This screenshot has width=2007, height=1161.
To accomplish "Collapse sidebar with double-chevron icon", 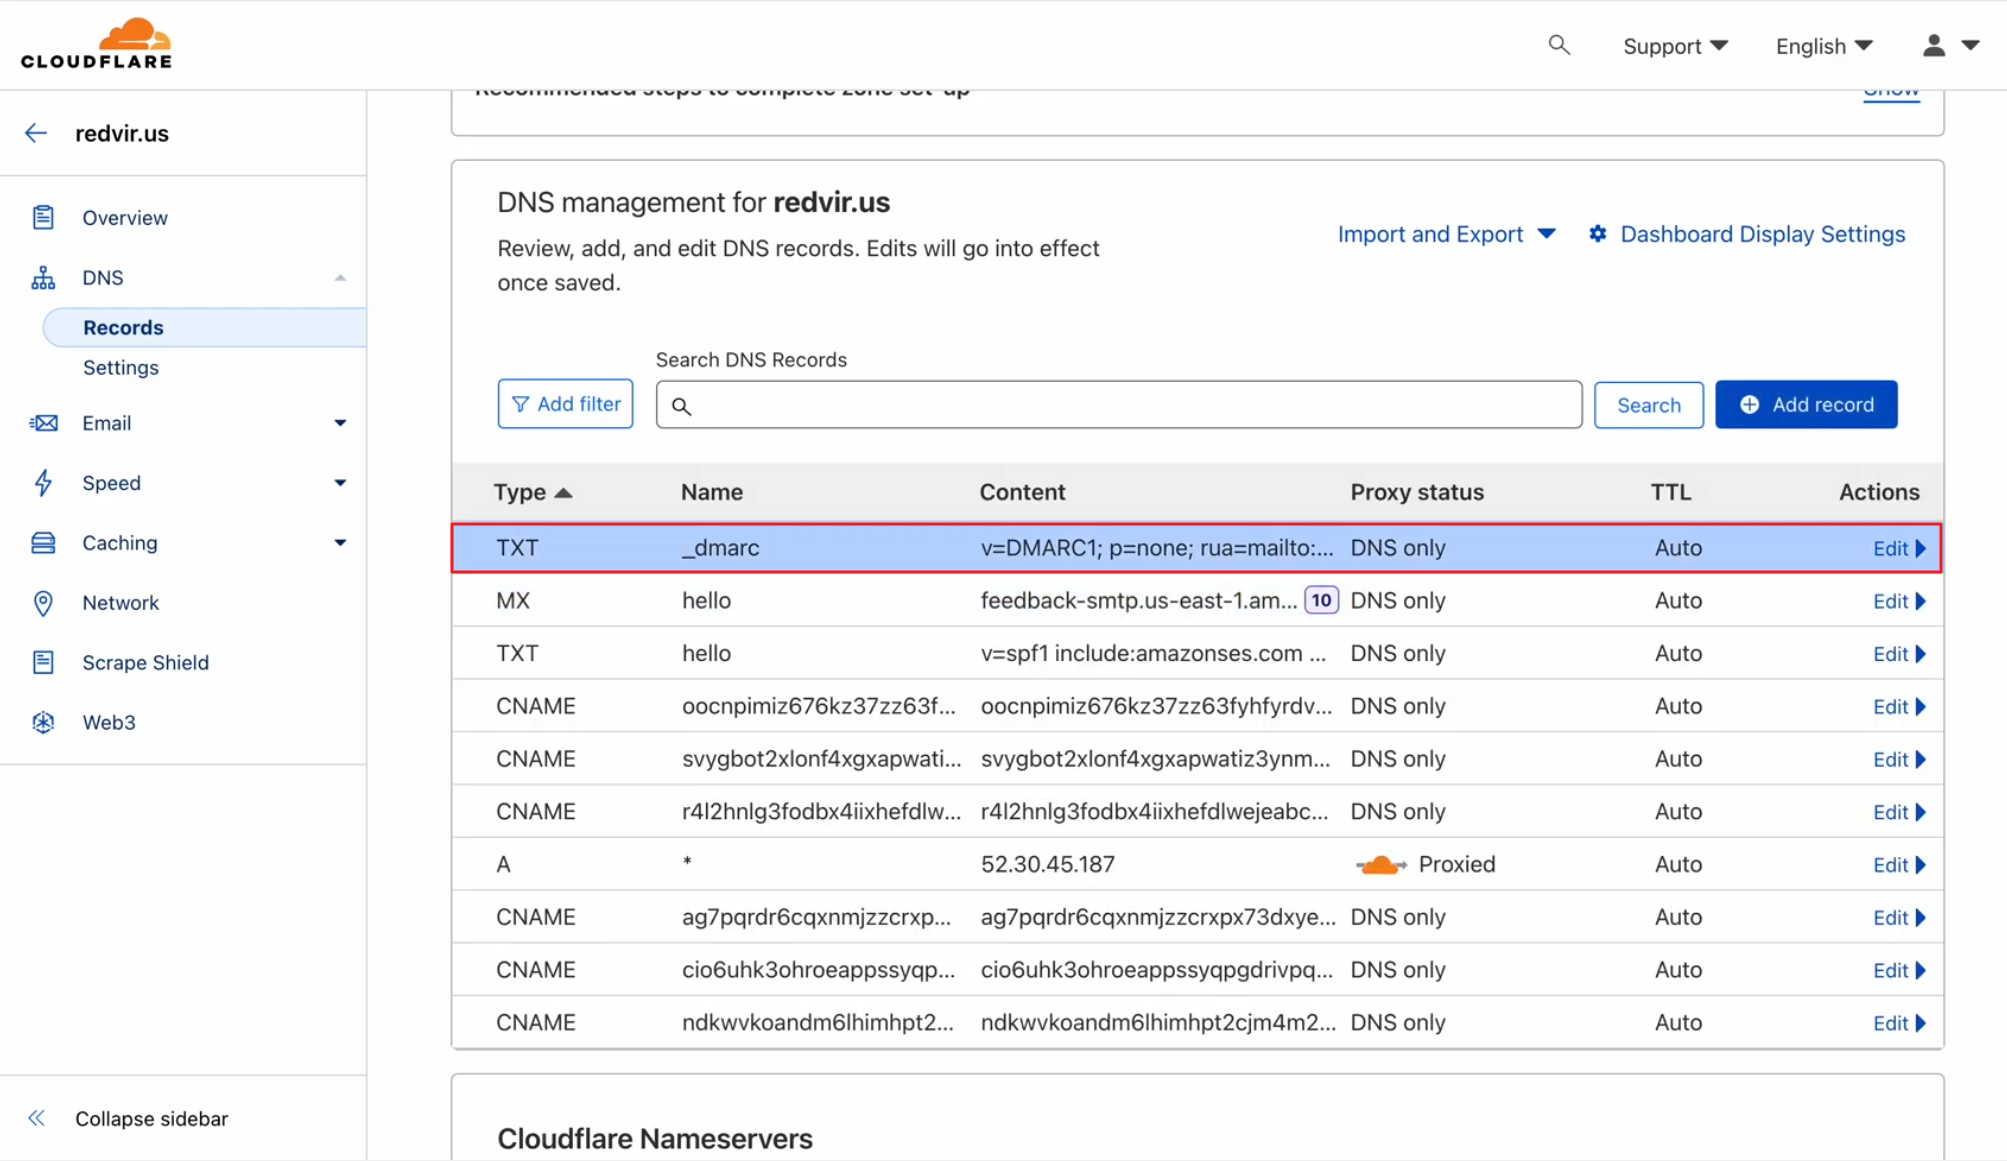I will [x=37, y=1118].
